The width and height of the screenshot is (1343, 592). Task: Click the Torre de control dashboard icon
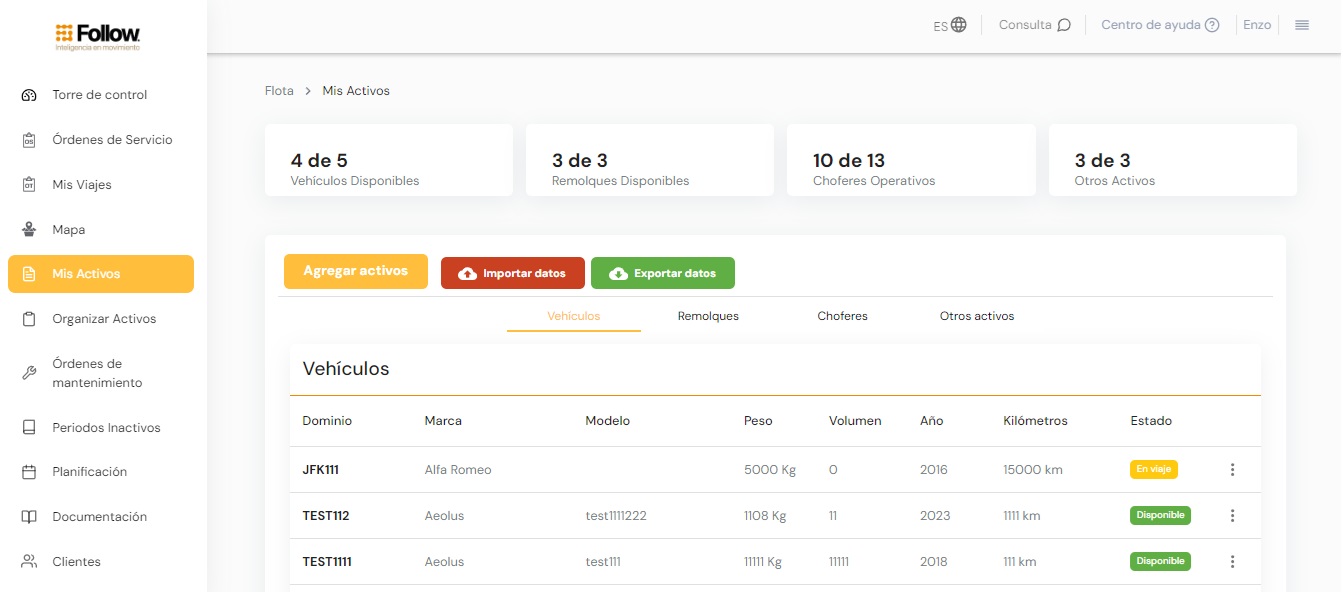point(29,95)
